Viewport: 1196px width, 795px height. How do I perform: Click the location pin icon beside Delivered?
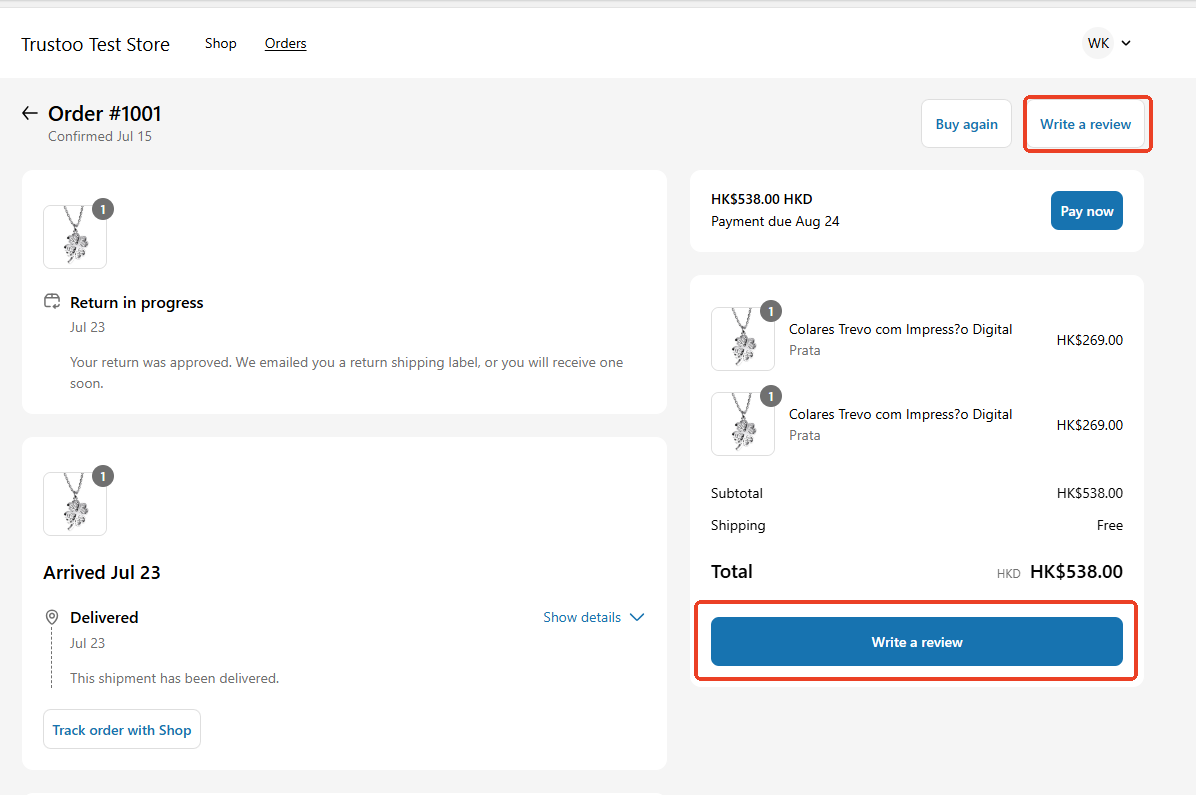51,617
